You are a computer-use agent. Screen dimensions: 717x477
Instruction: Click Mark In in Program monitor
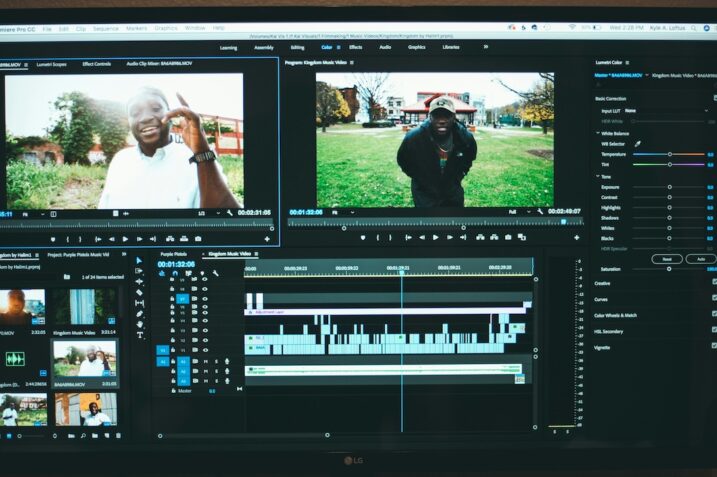pos(378,237)
